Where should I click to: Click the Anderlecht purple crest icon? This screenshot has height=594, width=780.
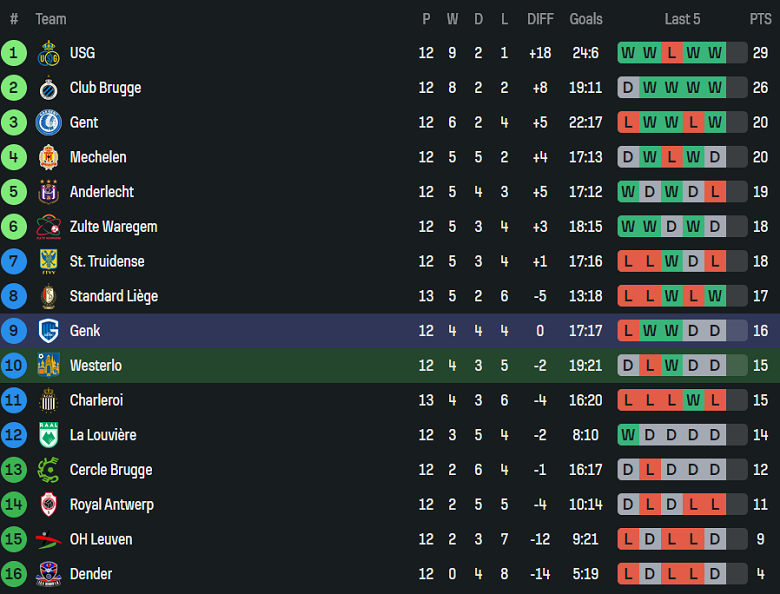(x=48, y=192)
